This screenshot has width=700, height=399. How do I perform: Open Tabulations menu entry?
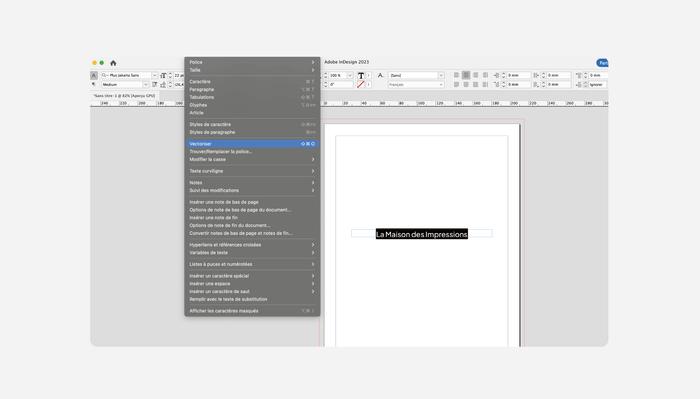point(252,97)
